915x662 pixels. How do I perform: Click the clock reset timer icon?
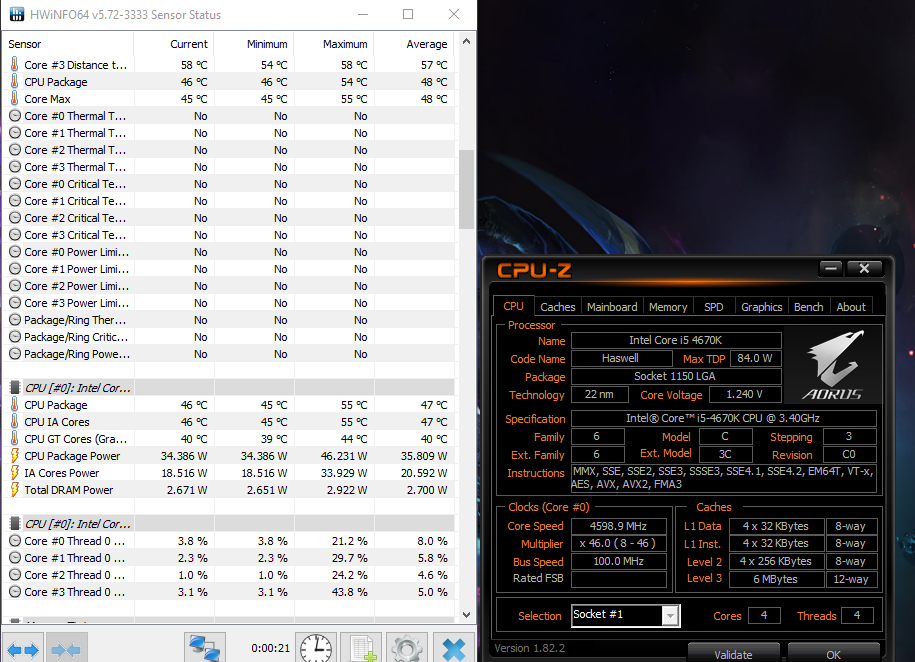tap(316, 649)
